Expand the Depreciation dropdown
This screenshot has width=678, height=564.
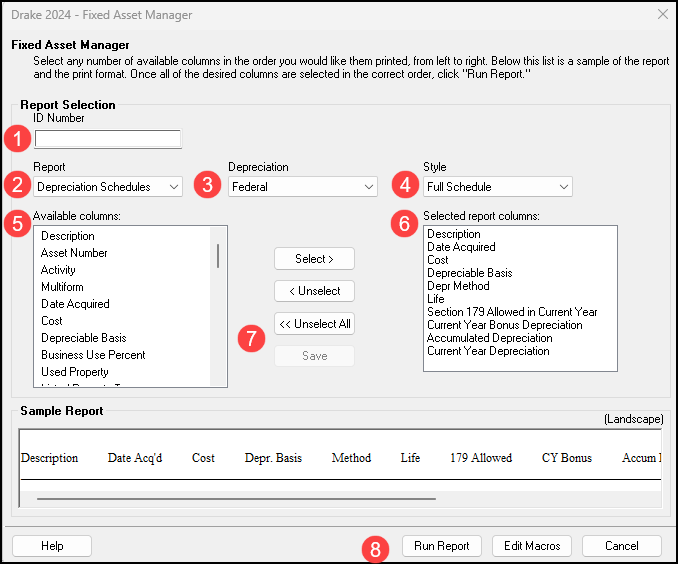coord(302,186)
